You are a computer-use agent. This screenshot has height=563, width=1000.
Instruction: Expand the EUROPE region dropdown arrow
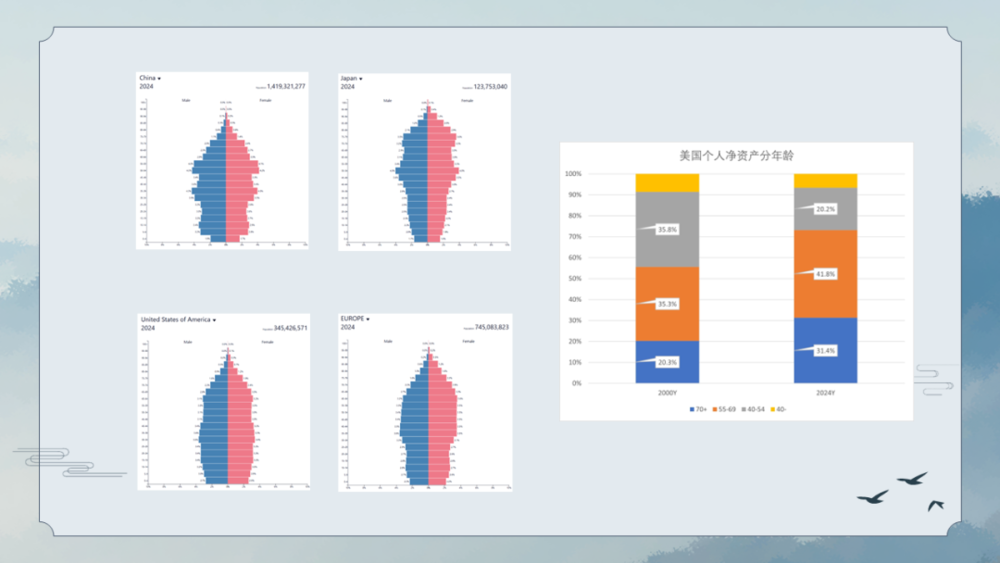pos(368,319)
